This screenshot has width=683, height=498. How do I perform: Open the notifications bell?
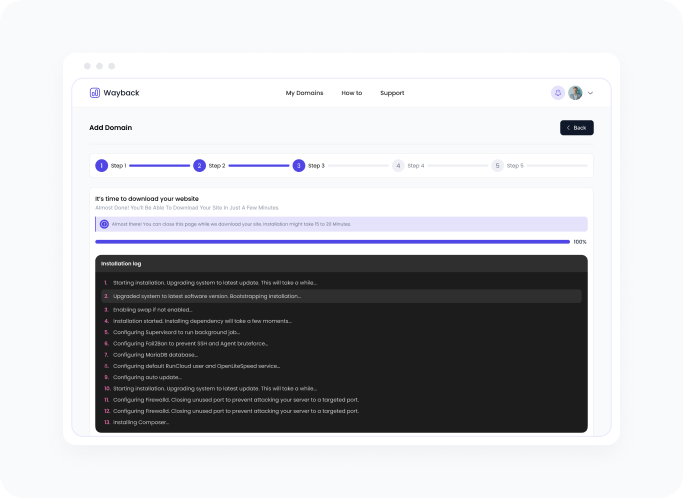tap(557, 93)
